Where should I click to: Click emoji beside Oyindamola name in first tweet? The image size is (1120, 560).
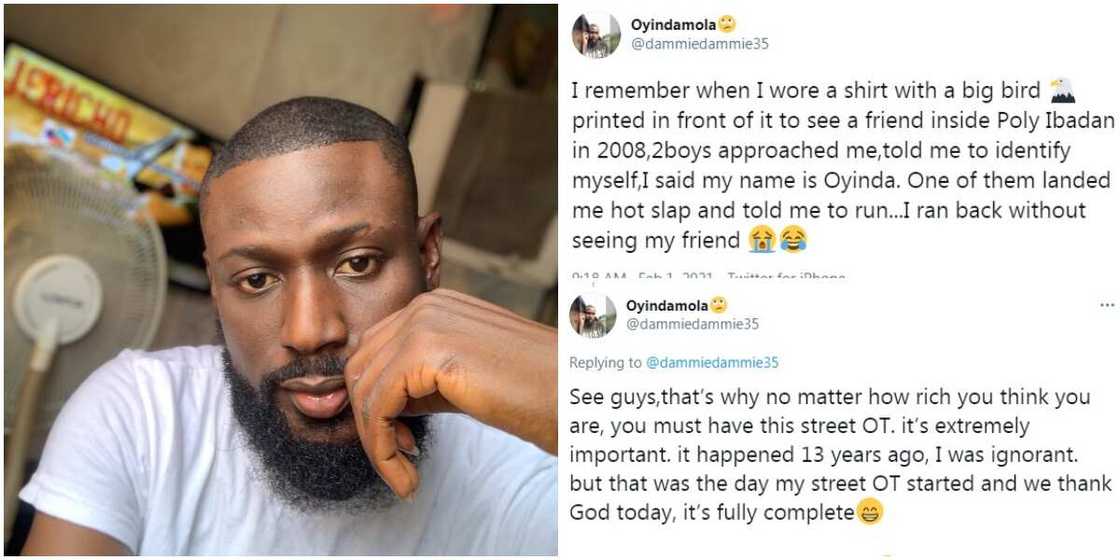coord(728,25)
